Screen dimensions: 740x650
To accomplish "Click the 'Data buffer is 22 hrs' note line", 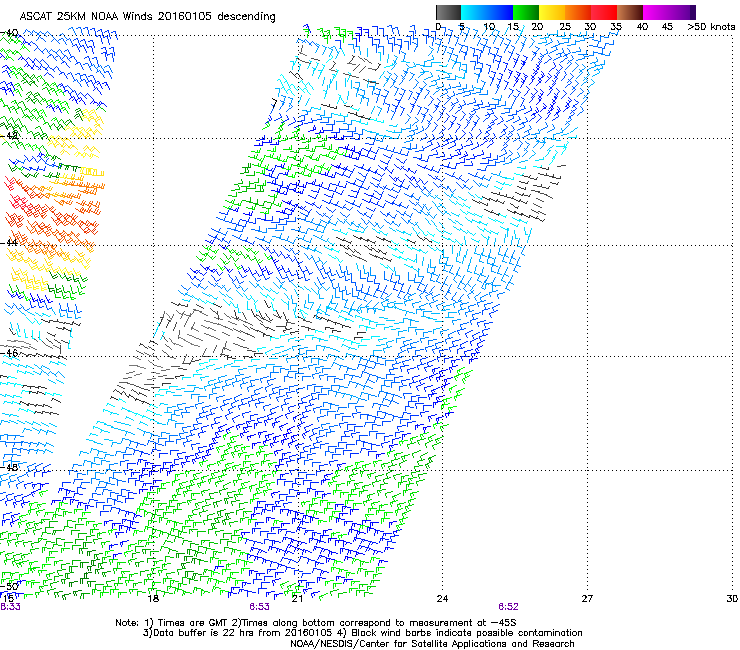I will (x=362, y=633).
